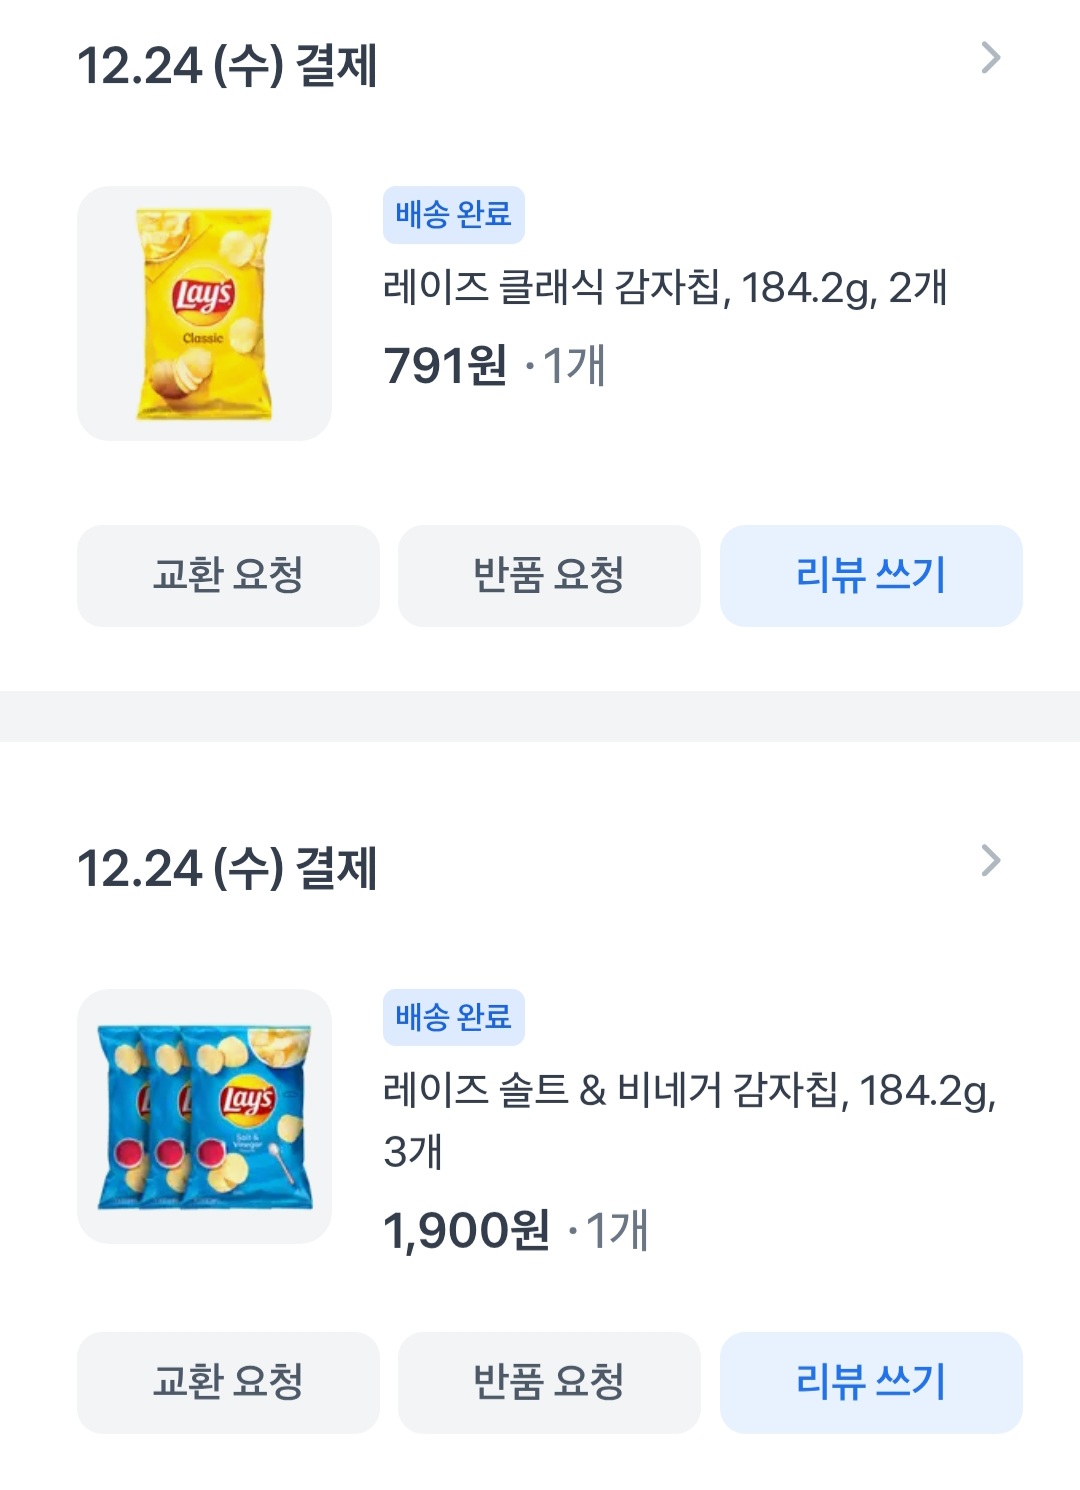Select the 12.24 (수) 결제 header above Lay's Classic
Viewport: 1080px width, 1490px height.
(x=227, y=66)
